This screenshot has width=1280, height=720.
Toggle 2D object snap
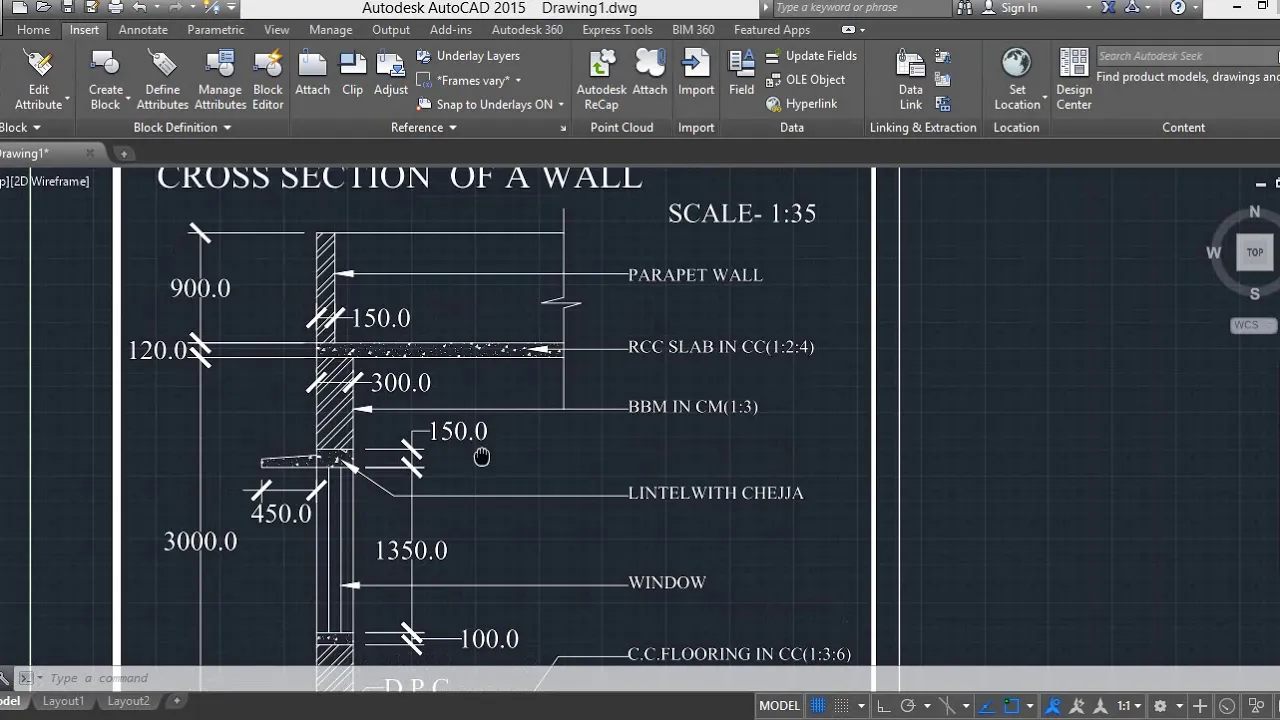[x=1012, y=706]
